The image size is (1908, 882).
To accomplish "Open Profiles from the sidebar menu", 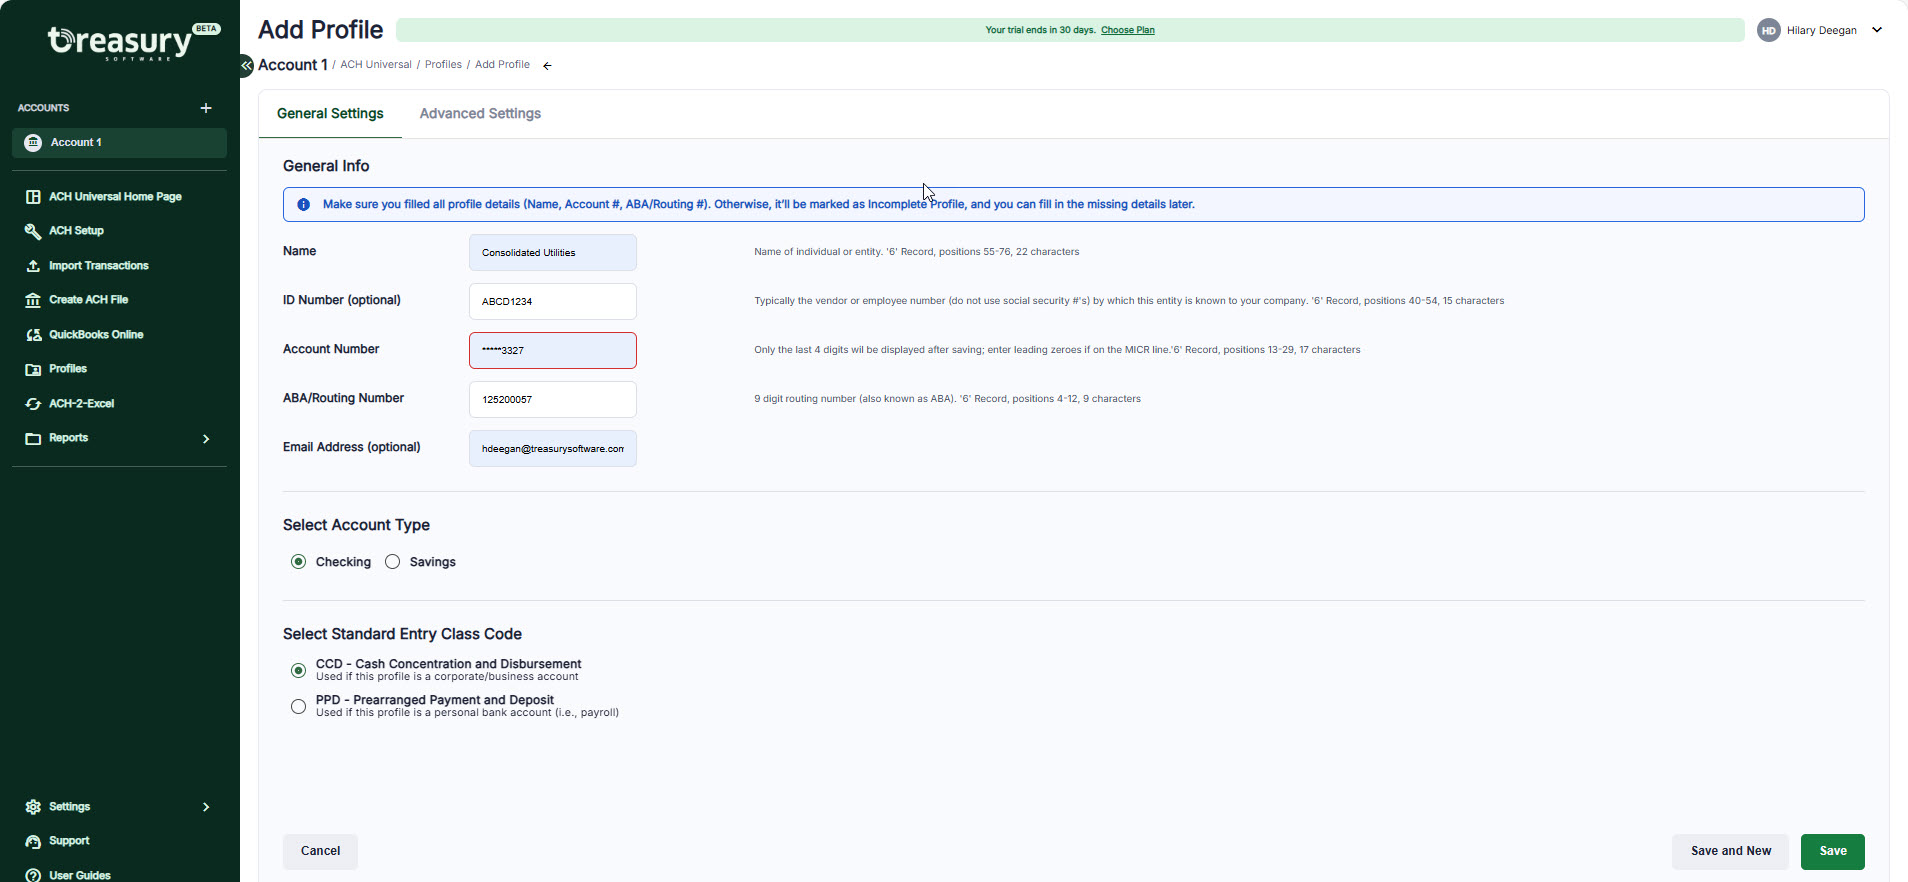I will pos(68,369).
